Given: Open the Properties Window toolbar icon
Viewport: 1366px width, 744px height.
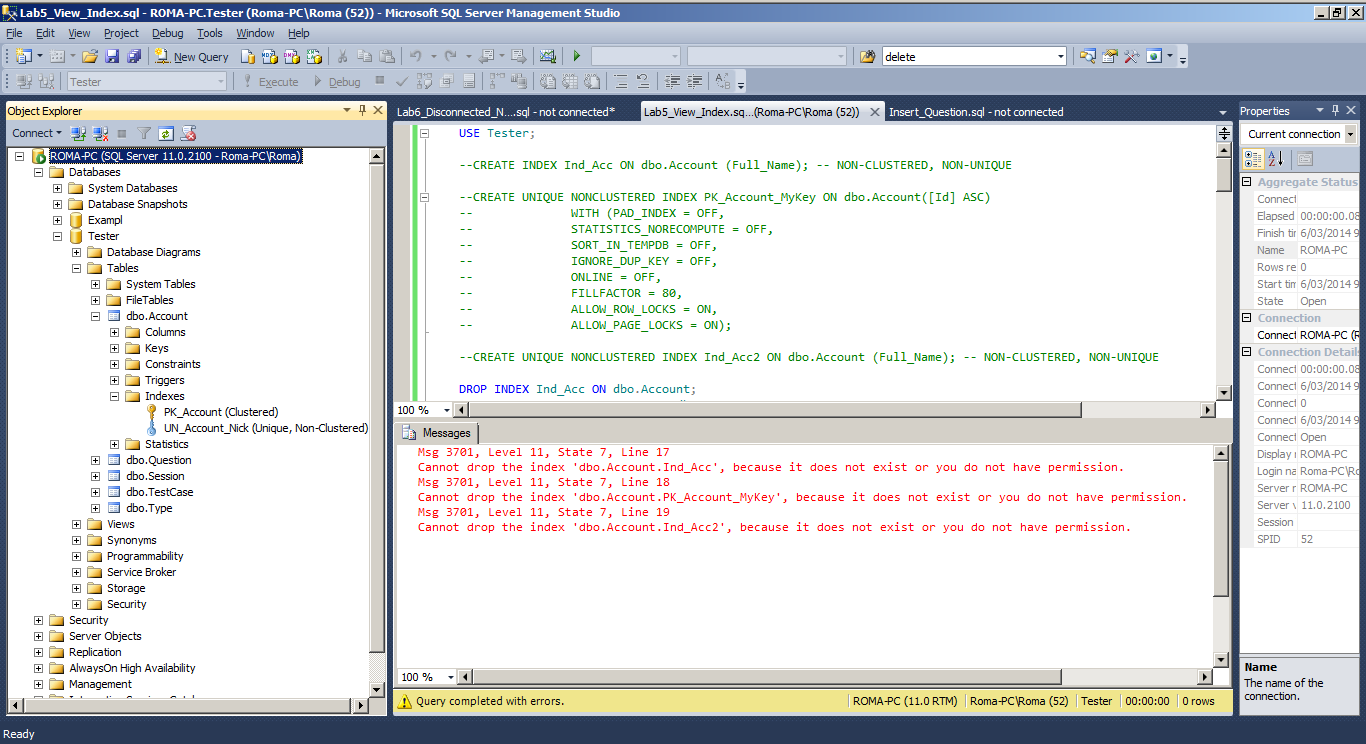Looking at the screenshot, I should pyautogui.click(x=1110, y=57).
